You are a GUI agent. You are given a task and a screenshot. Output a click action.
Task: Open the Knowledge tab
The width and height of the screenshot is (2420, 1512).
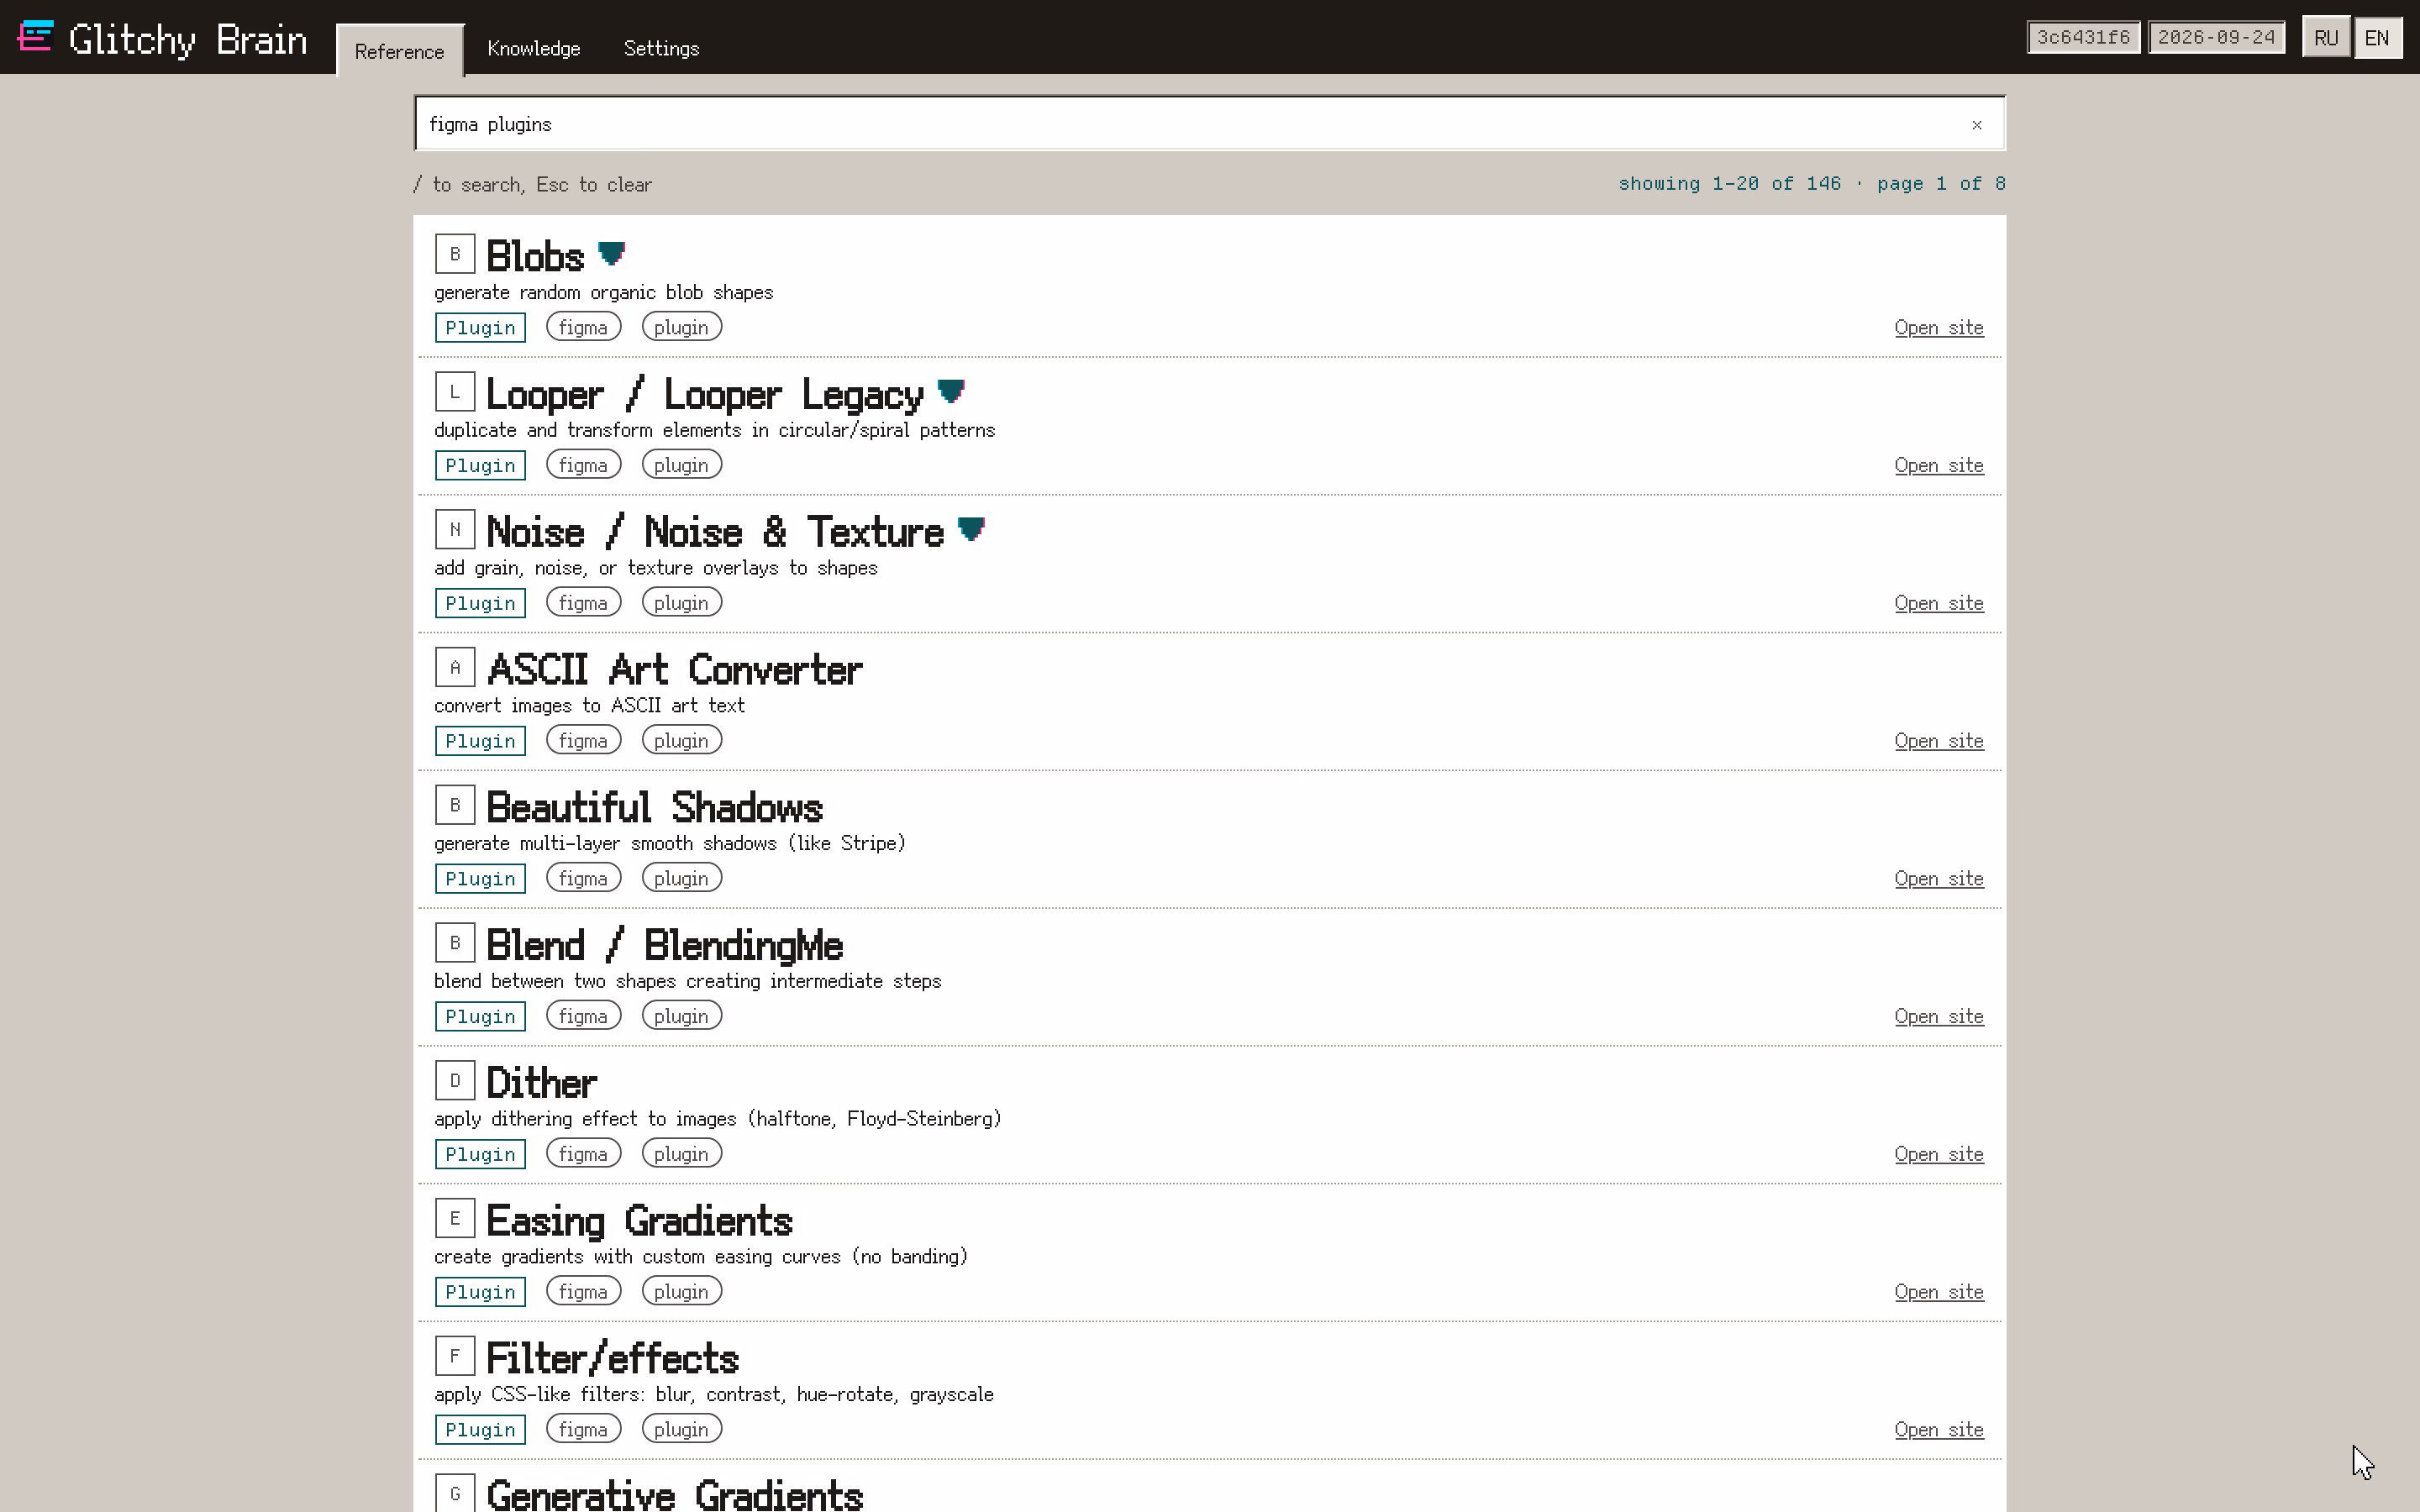point(534,48)
